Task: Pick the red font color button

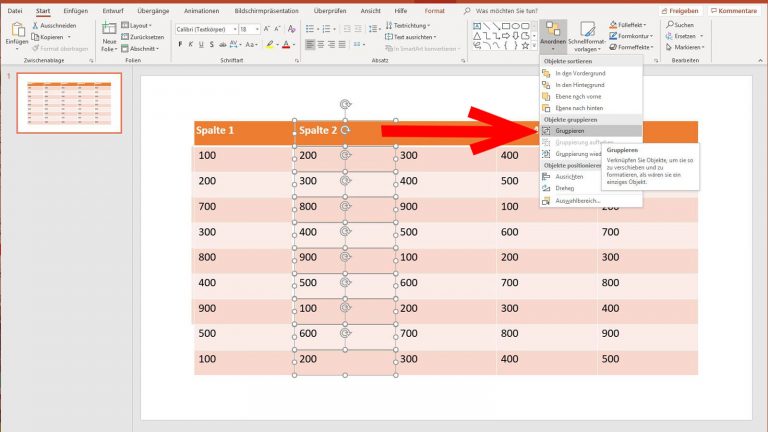Action: 287,45
